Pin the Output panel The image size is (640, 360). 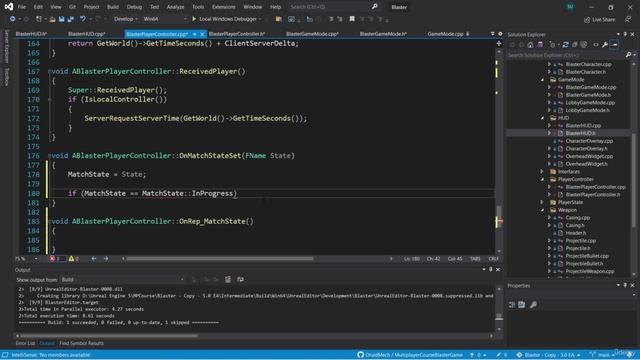(x=491, y=269)
